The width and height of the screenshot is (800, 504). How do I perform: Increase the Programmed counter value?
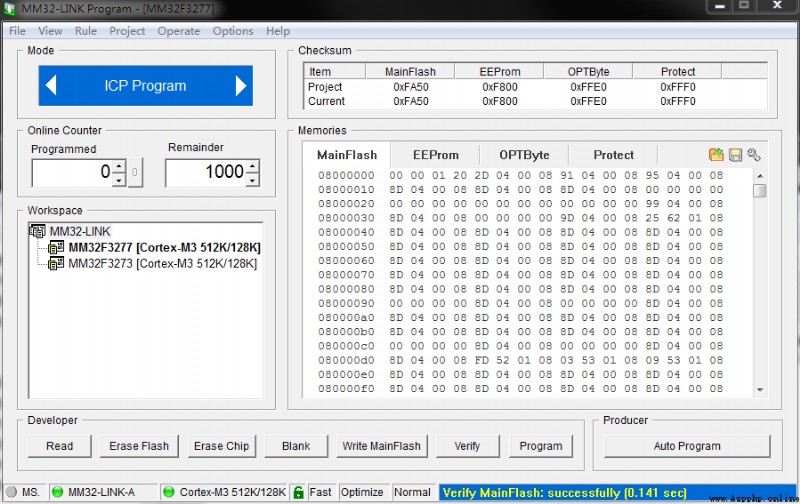(x=119, y=166)
